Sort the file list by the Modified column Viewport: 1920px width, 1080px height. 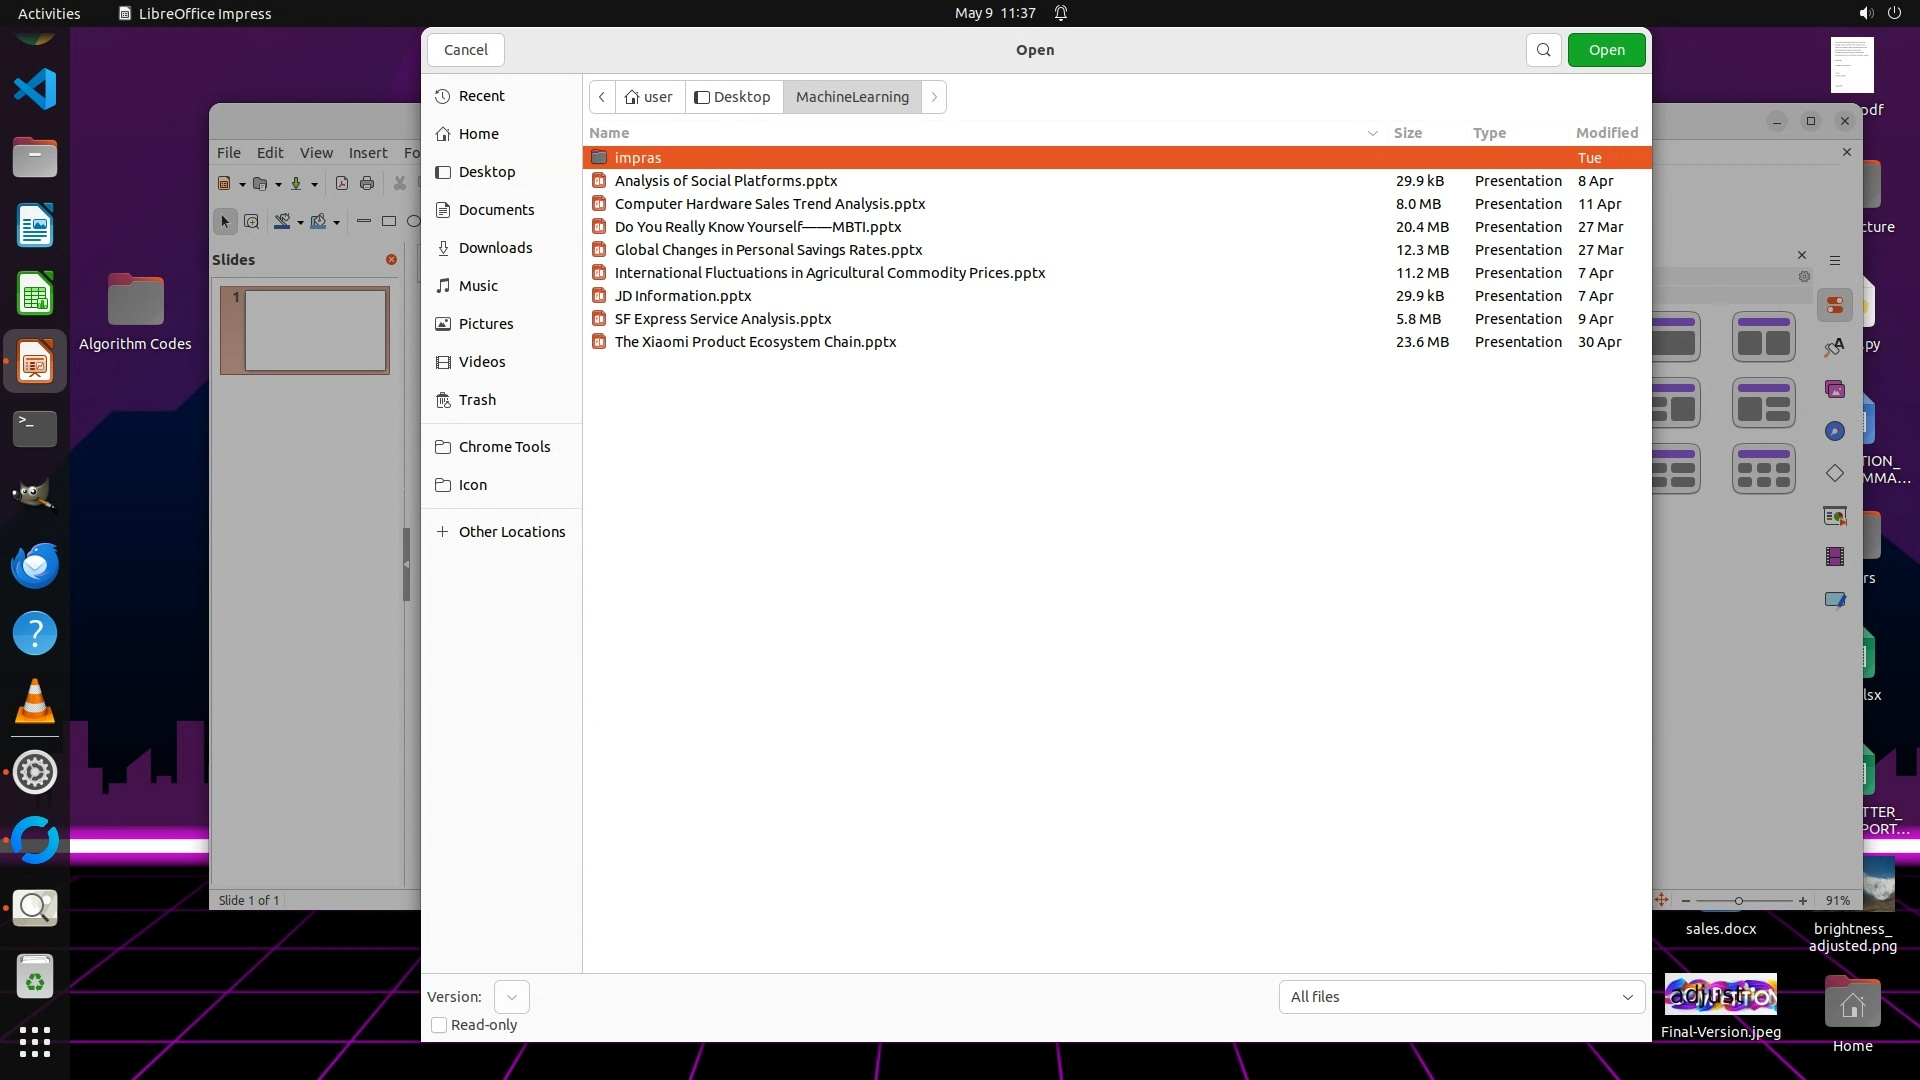point(1606,133)
